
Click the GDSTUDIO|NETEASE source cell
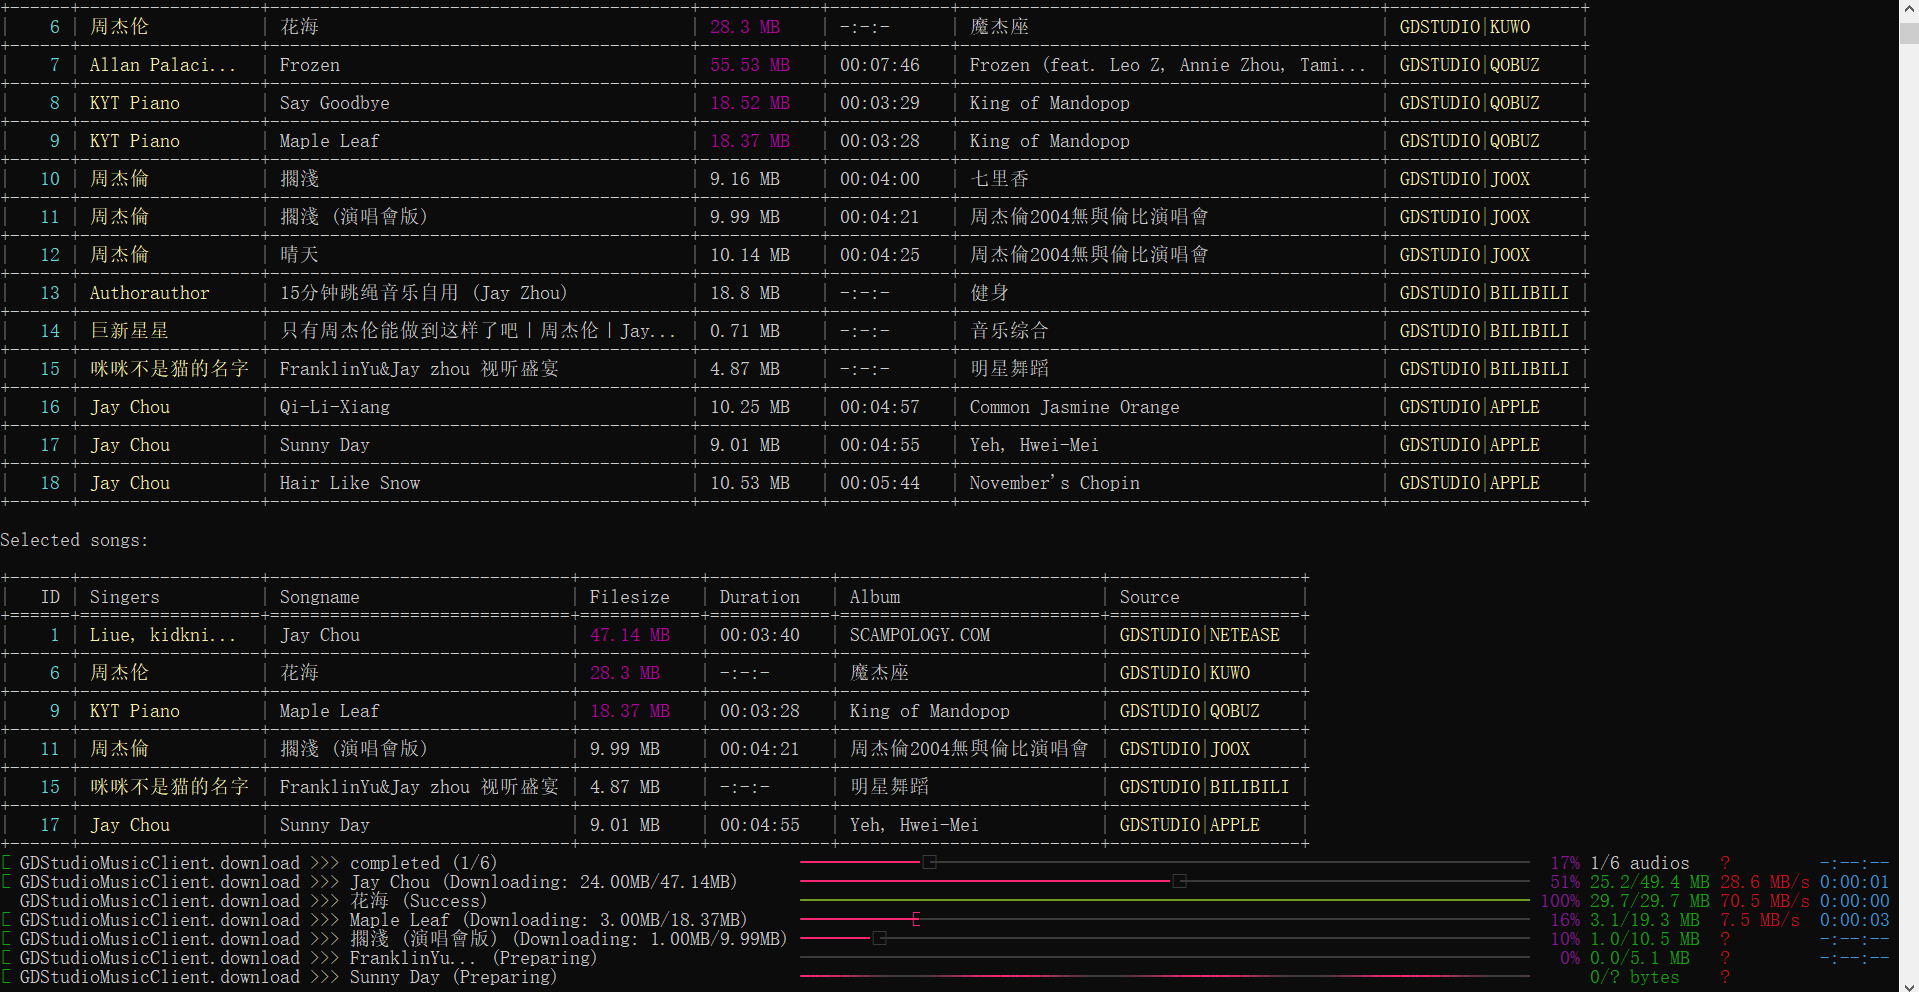[x=1199, y=635]
